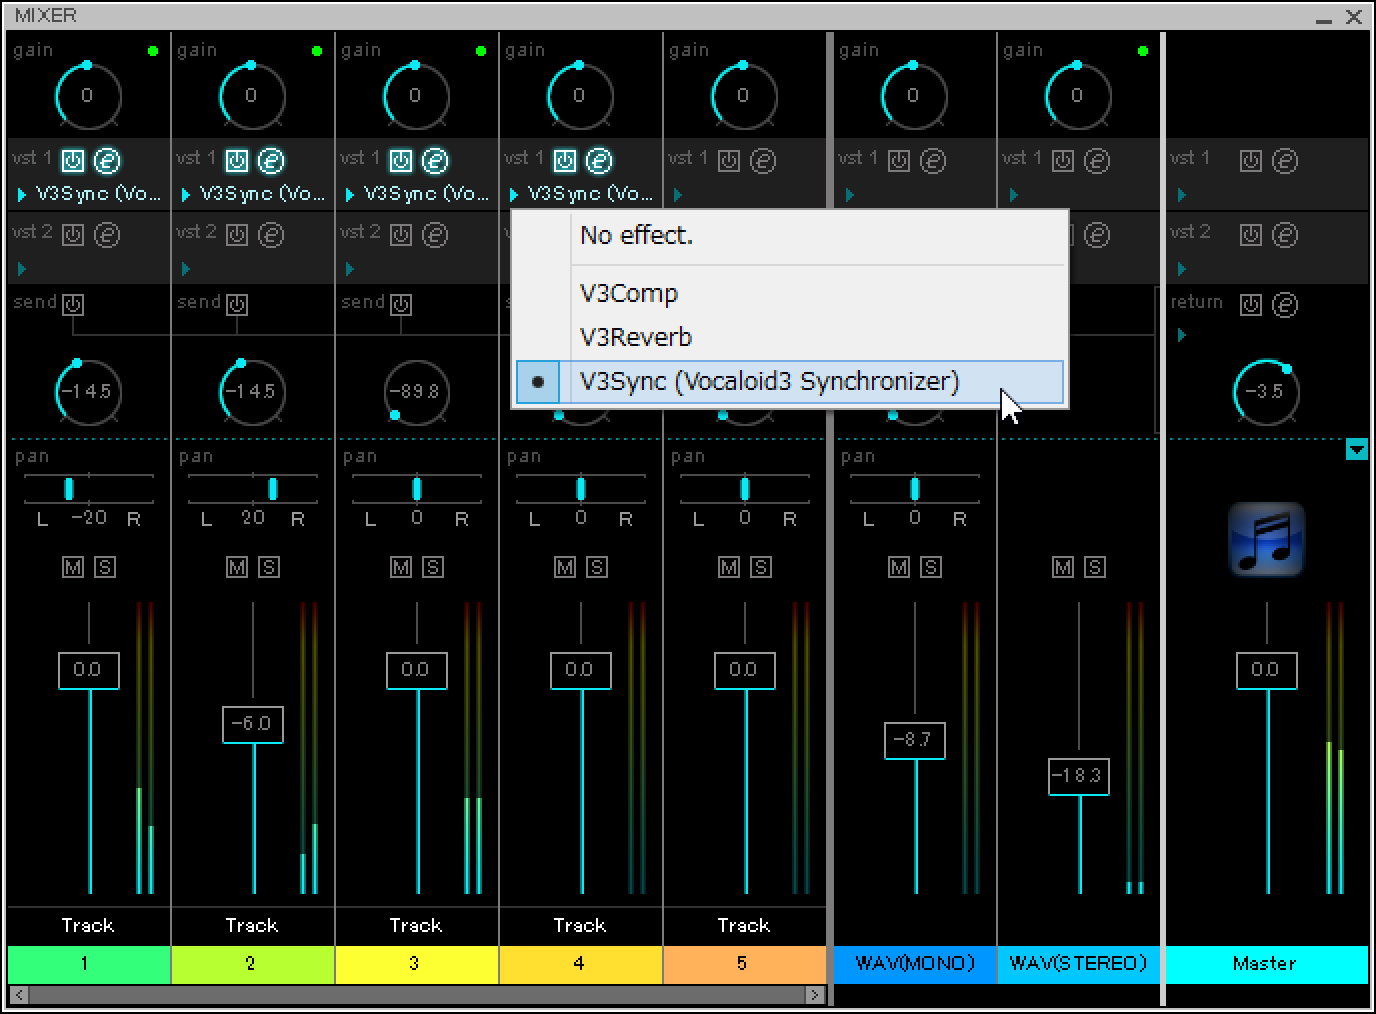Mute Track 2 with M button
Image resolution: width=1376 pixels, height=1014 pixels.
[x=237, y=567]
